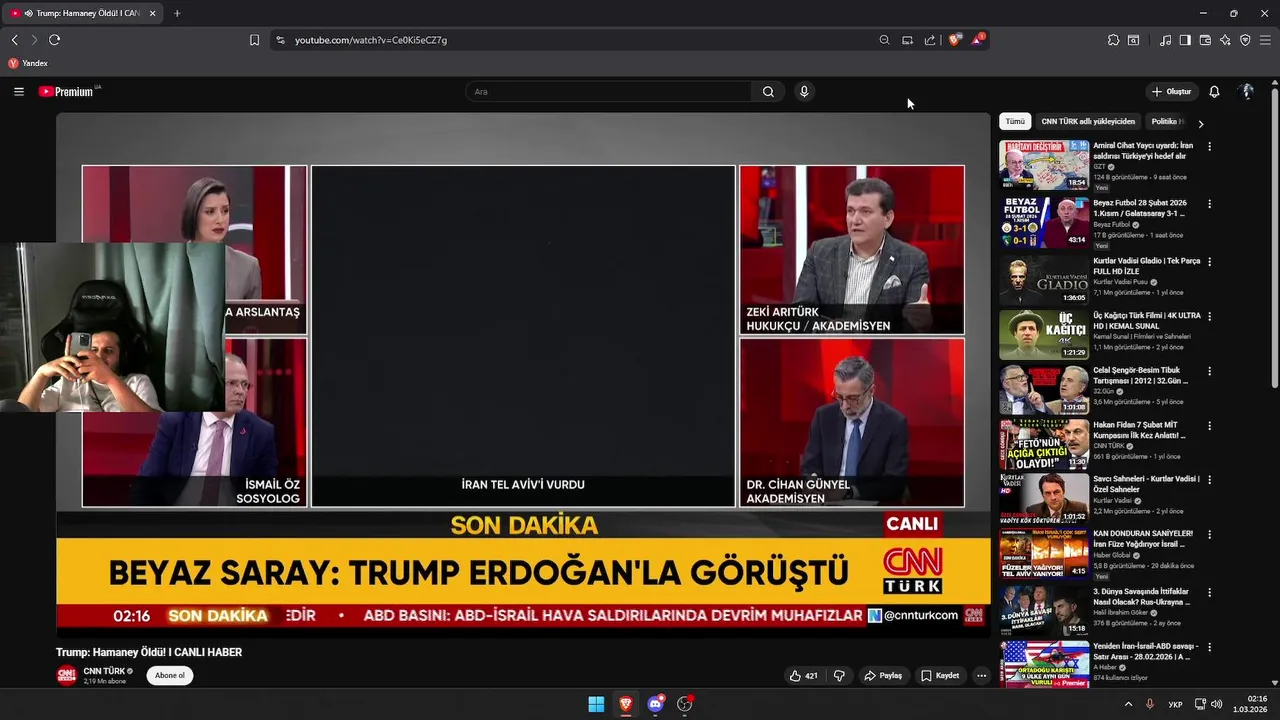Open the browser main menu icon
Screen dimensions: 1280x720
[1265, 40]
